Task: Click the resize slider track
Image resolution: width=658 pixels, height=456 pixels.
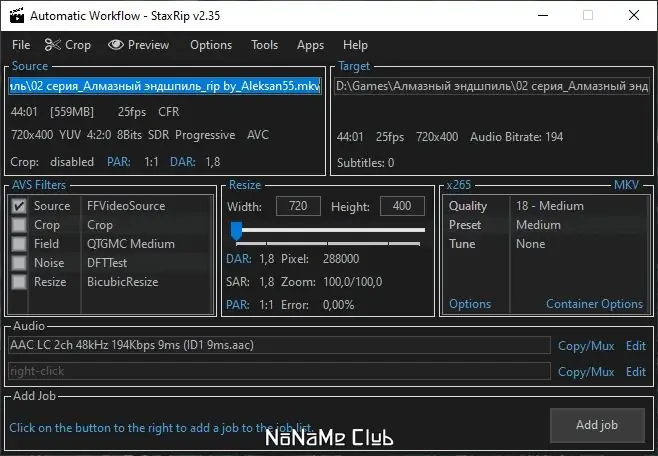Action: [x=334, y=230]
